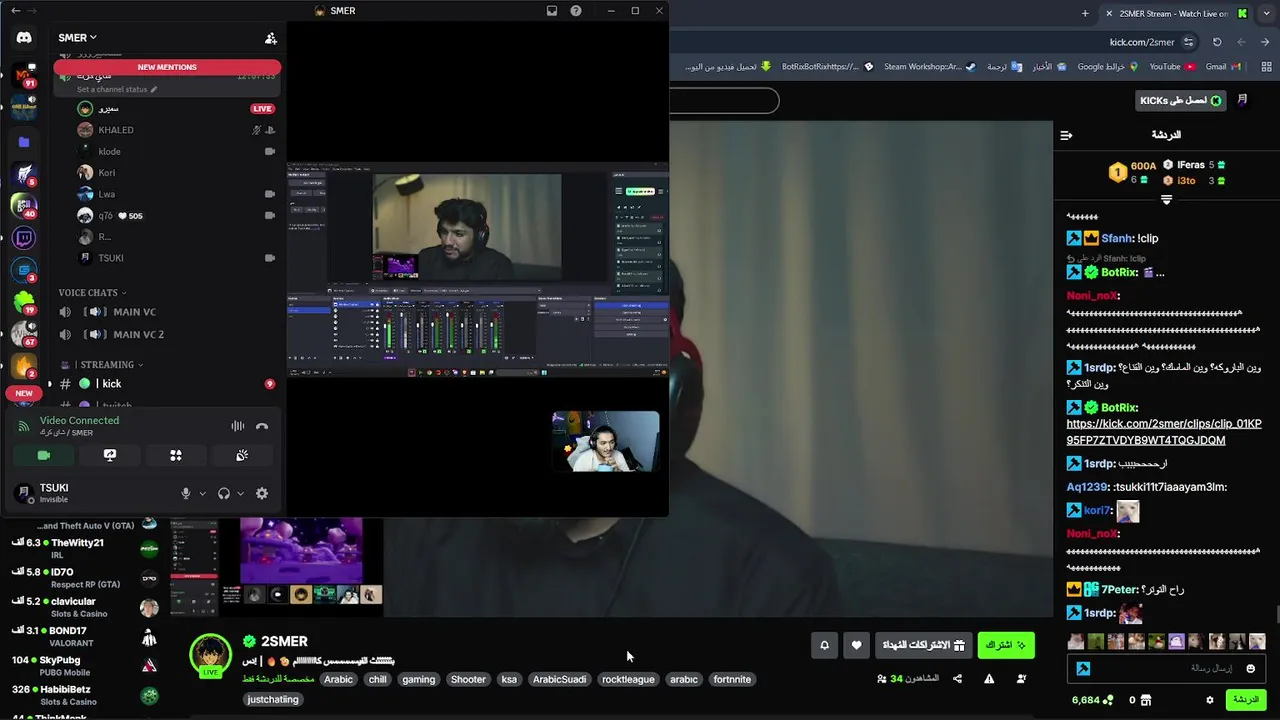This screenshot has width=1280, height=720.
Task: Open the Discord inbox icon in title bar
Action: pyautogui.click(x=552, y=11)
